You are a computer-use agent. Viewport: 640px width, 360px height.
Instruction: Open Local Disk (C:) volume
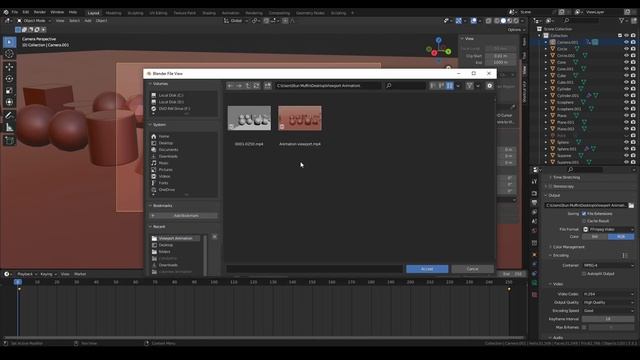(x=171, y=95)
